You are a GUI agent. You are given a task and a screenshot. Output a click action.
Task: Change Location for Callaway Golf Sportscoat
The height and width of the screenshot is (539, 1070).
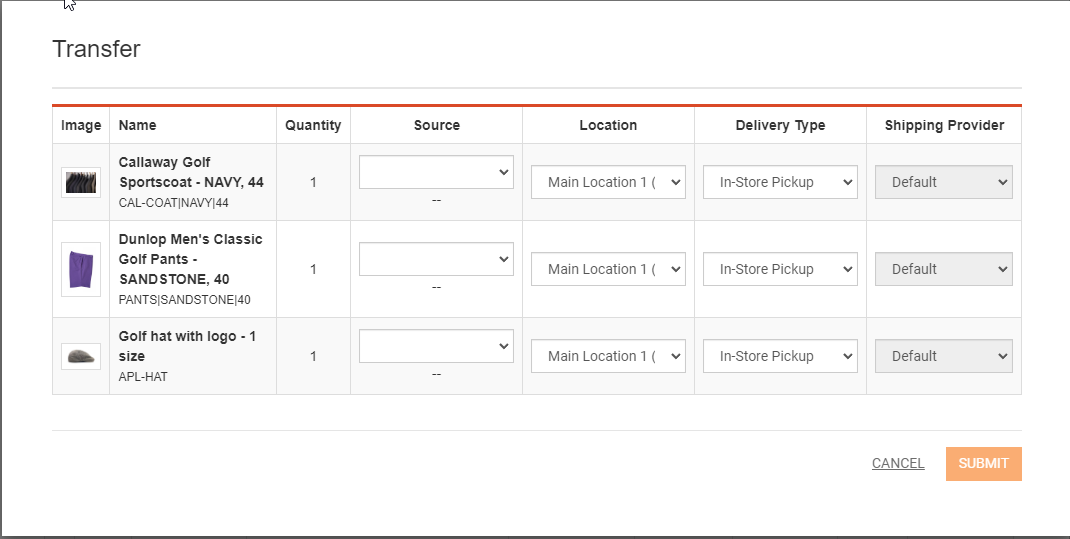[608, 182]
